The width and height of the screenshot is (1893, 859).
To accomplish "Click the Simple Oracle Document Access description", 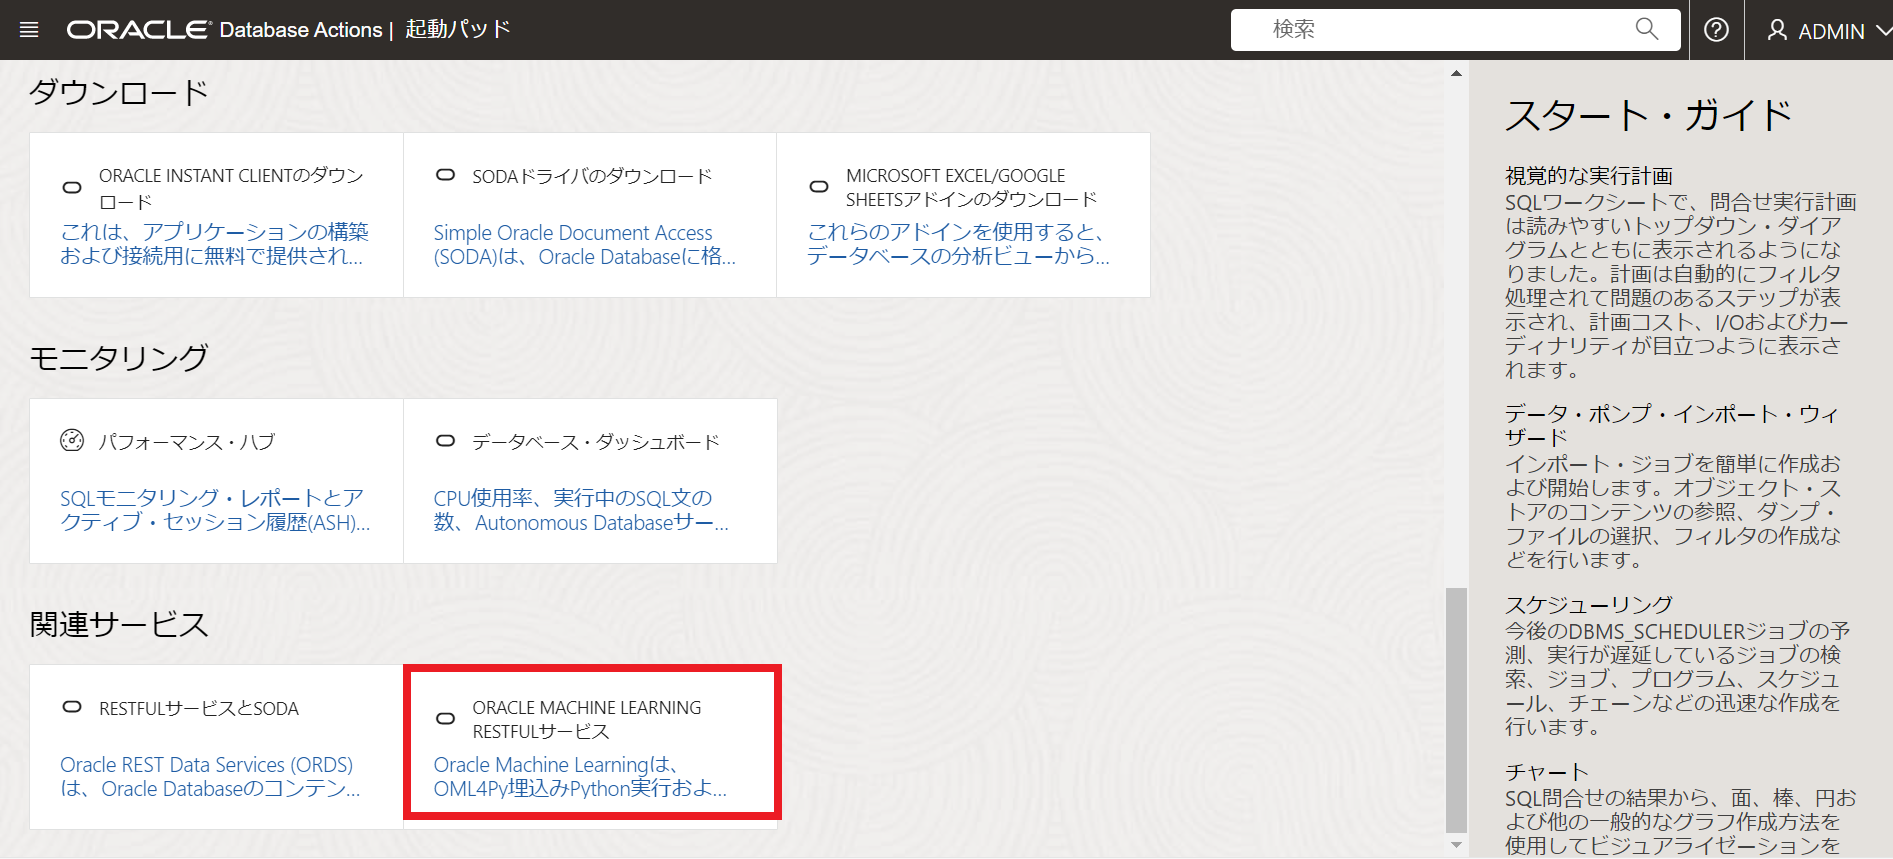I will (584, 245).
